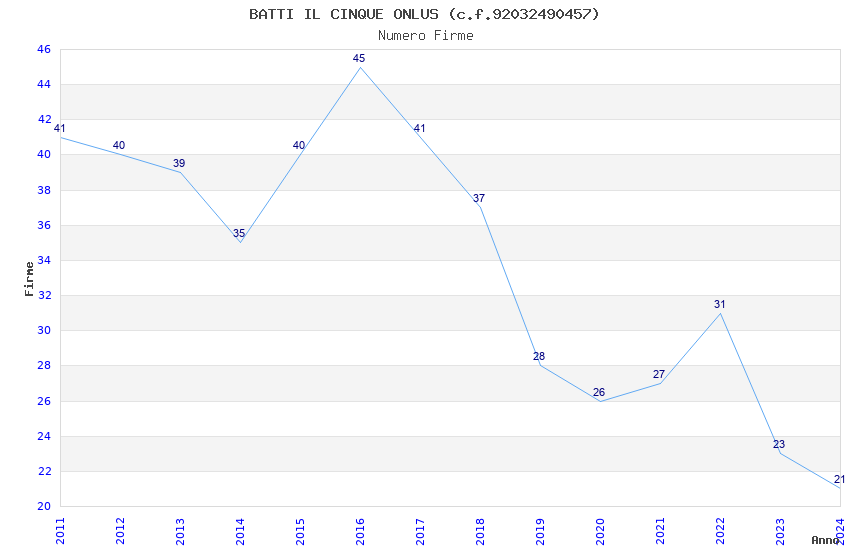This screenshot has height=550, width=850.
Task: Click the data label '23' for year 2023
Action: tap(779, 444)
